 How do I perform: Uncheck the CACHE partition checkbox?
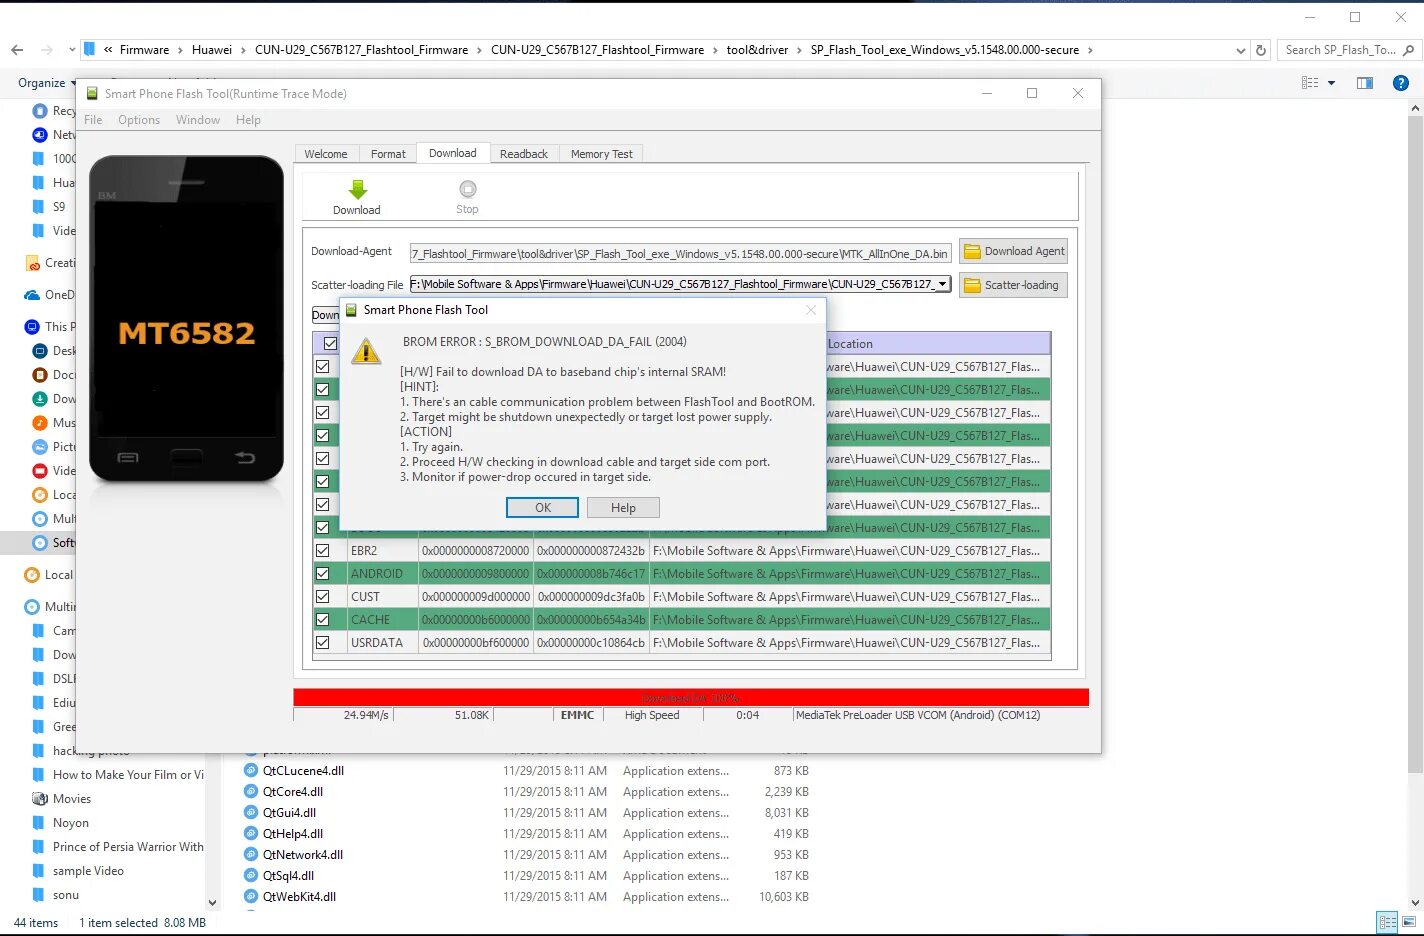pos(323,619)
